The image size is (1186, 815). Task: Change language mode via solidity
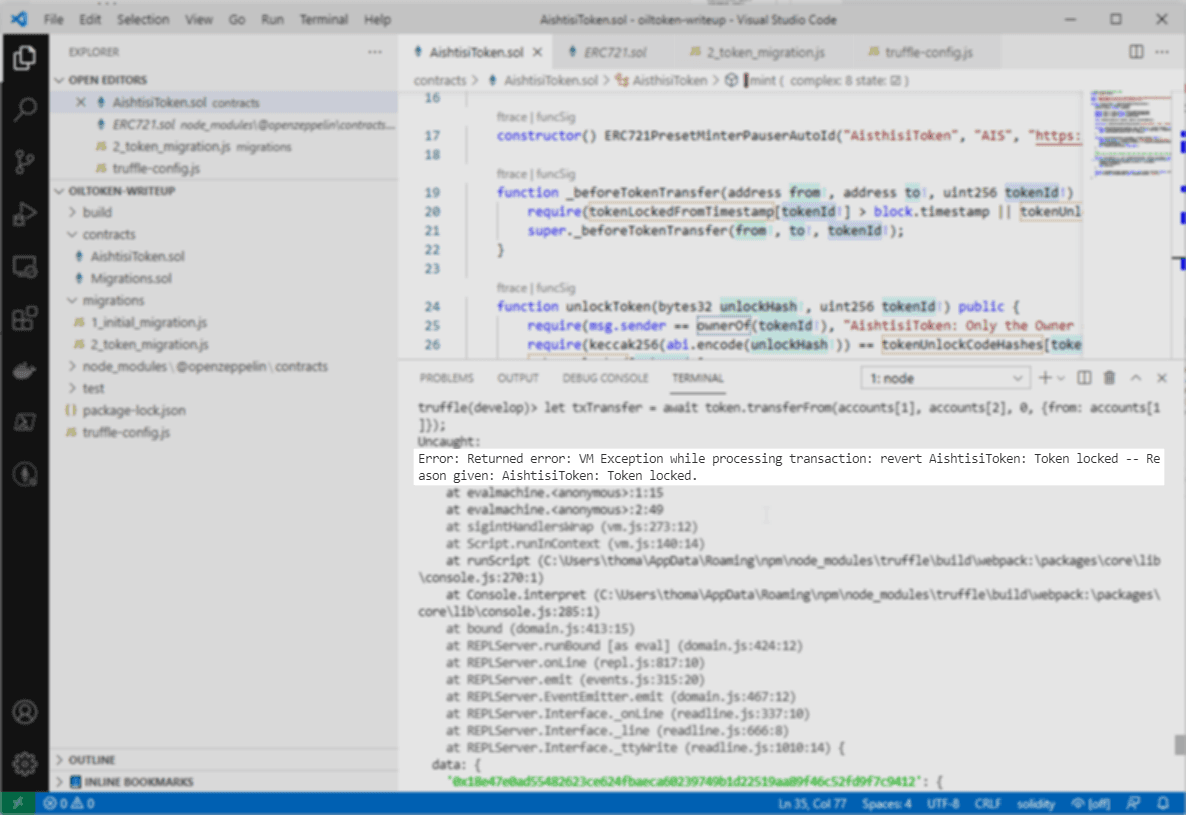click(1035, 804)
